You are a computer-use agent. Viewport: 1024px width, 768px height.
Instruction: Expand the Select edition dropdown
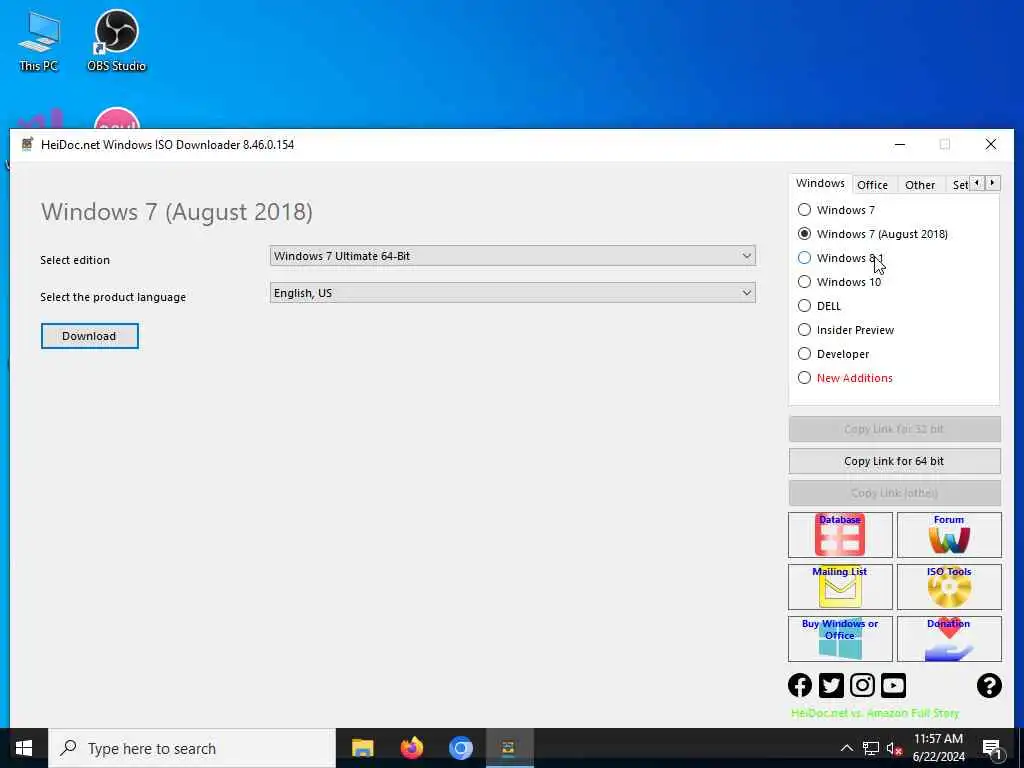pyautogui.click(x=513, y=256)
